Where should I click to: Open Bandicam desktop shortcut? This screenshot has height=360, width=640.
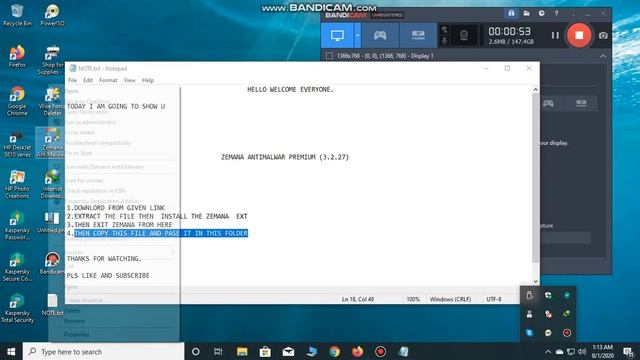point(52,263)
